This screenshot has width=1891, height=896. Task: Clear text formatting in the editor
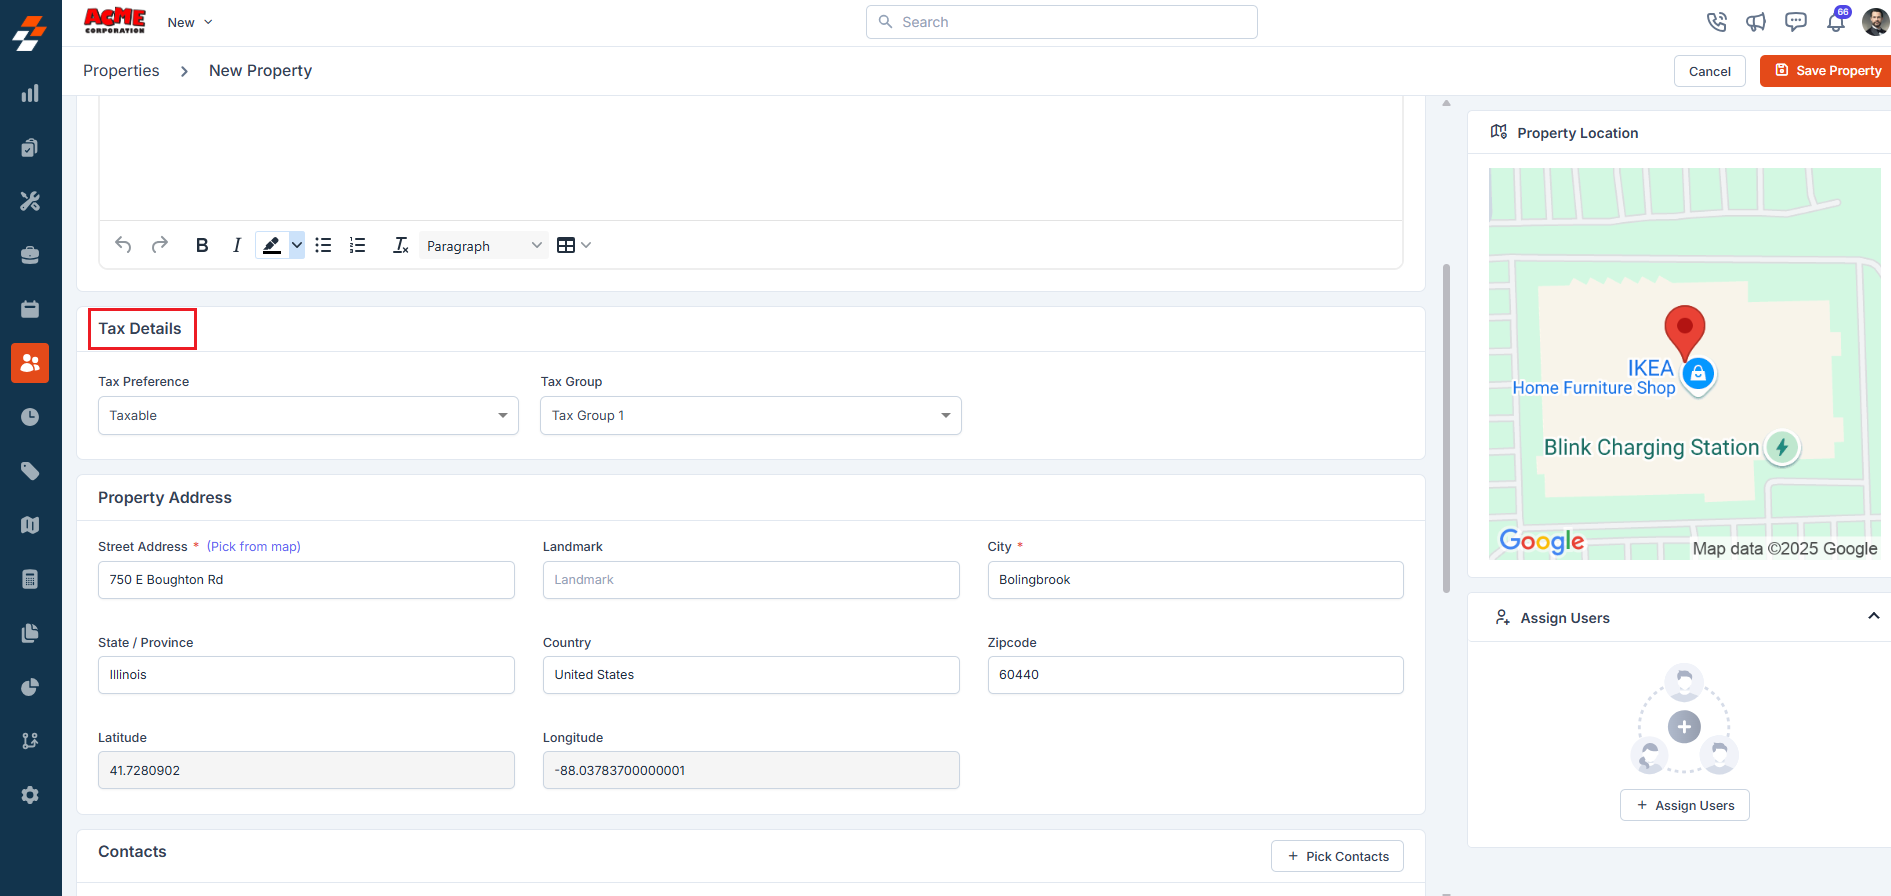[x=400, y=245]
